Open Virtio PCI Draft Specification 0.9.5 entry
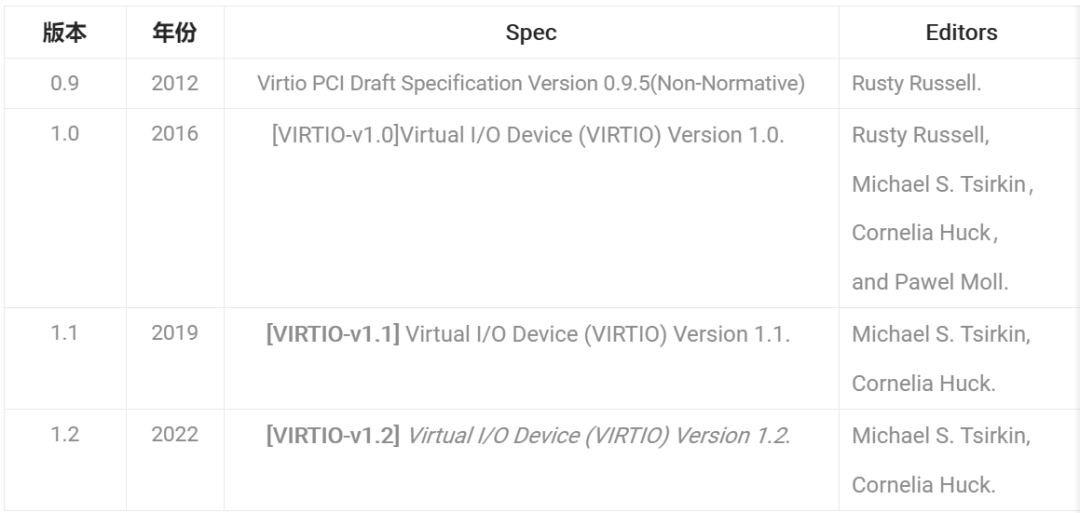The width and height of the screenshot is (1080, 513). (x=531, y=84)
